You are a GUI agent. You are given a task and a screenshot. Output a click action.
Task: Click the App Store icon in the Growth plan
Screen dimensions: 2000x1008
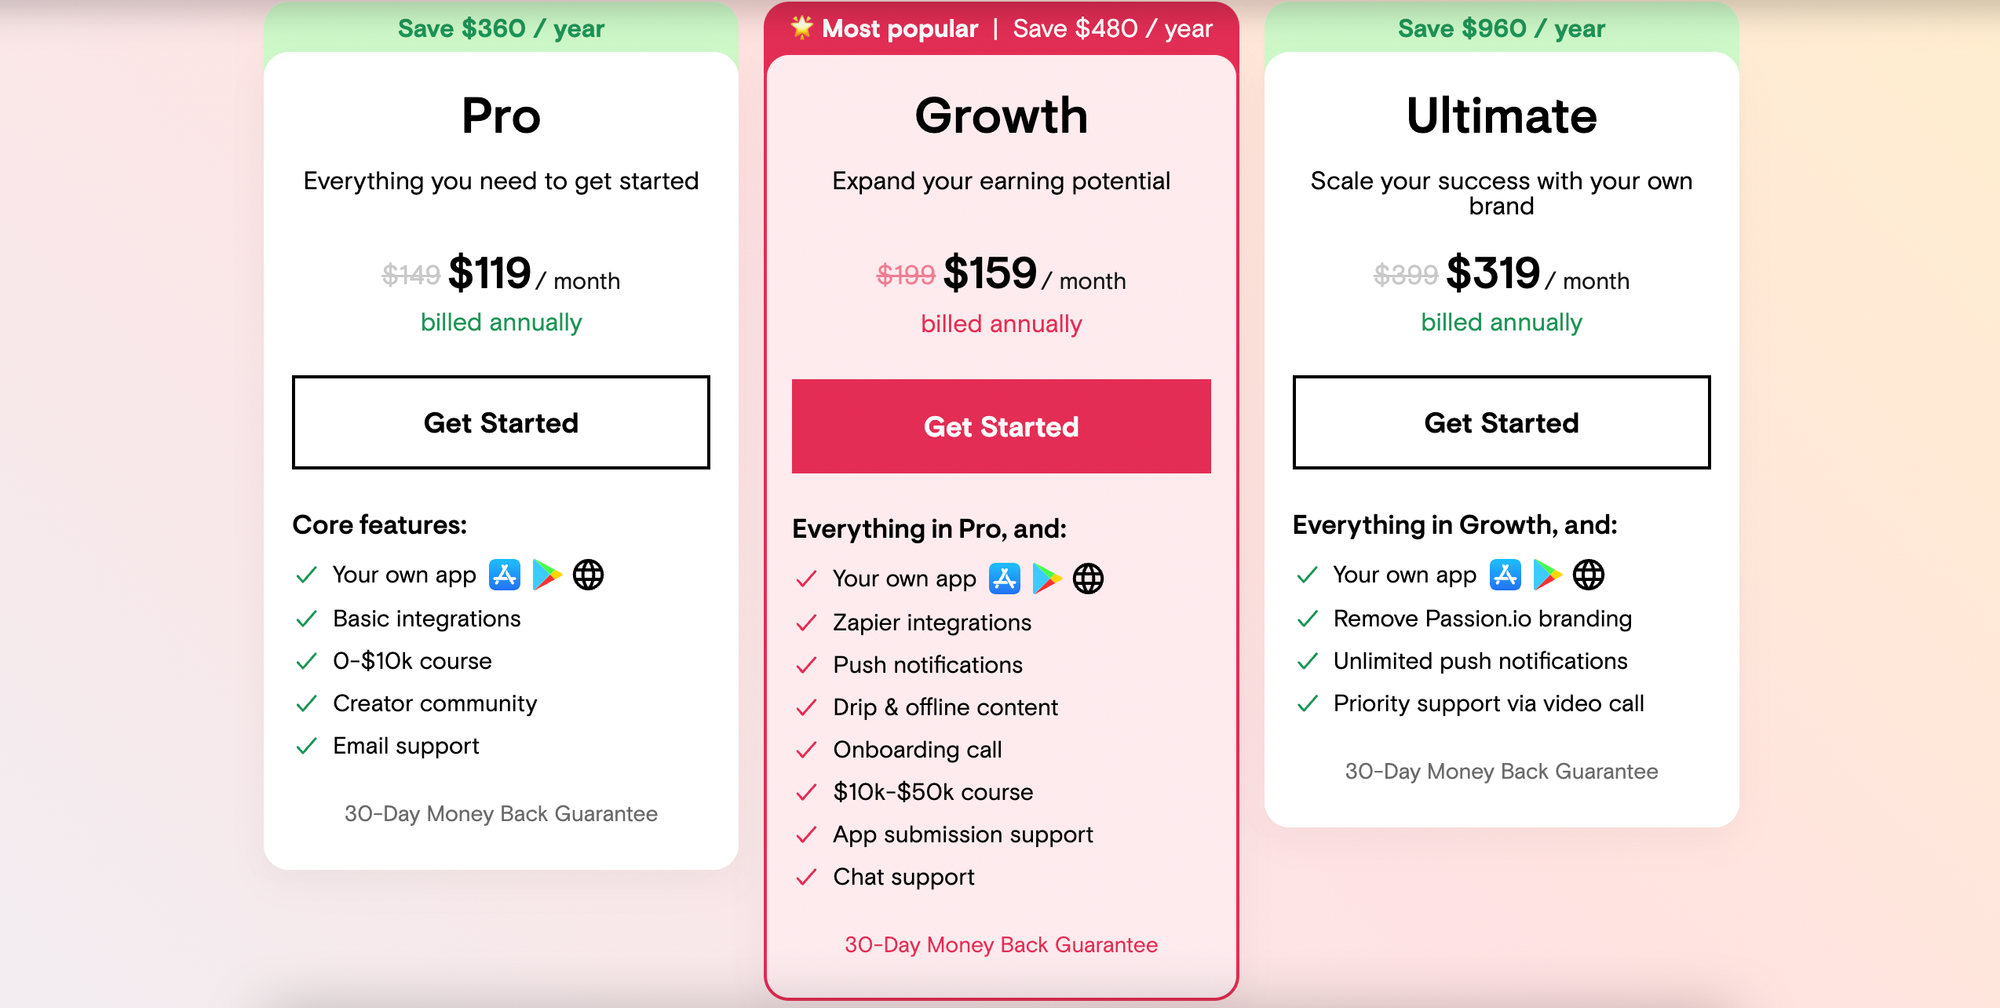(1005, 578)
